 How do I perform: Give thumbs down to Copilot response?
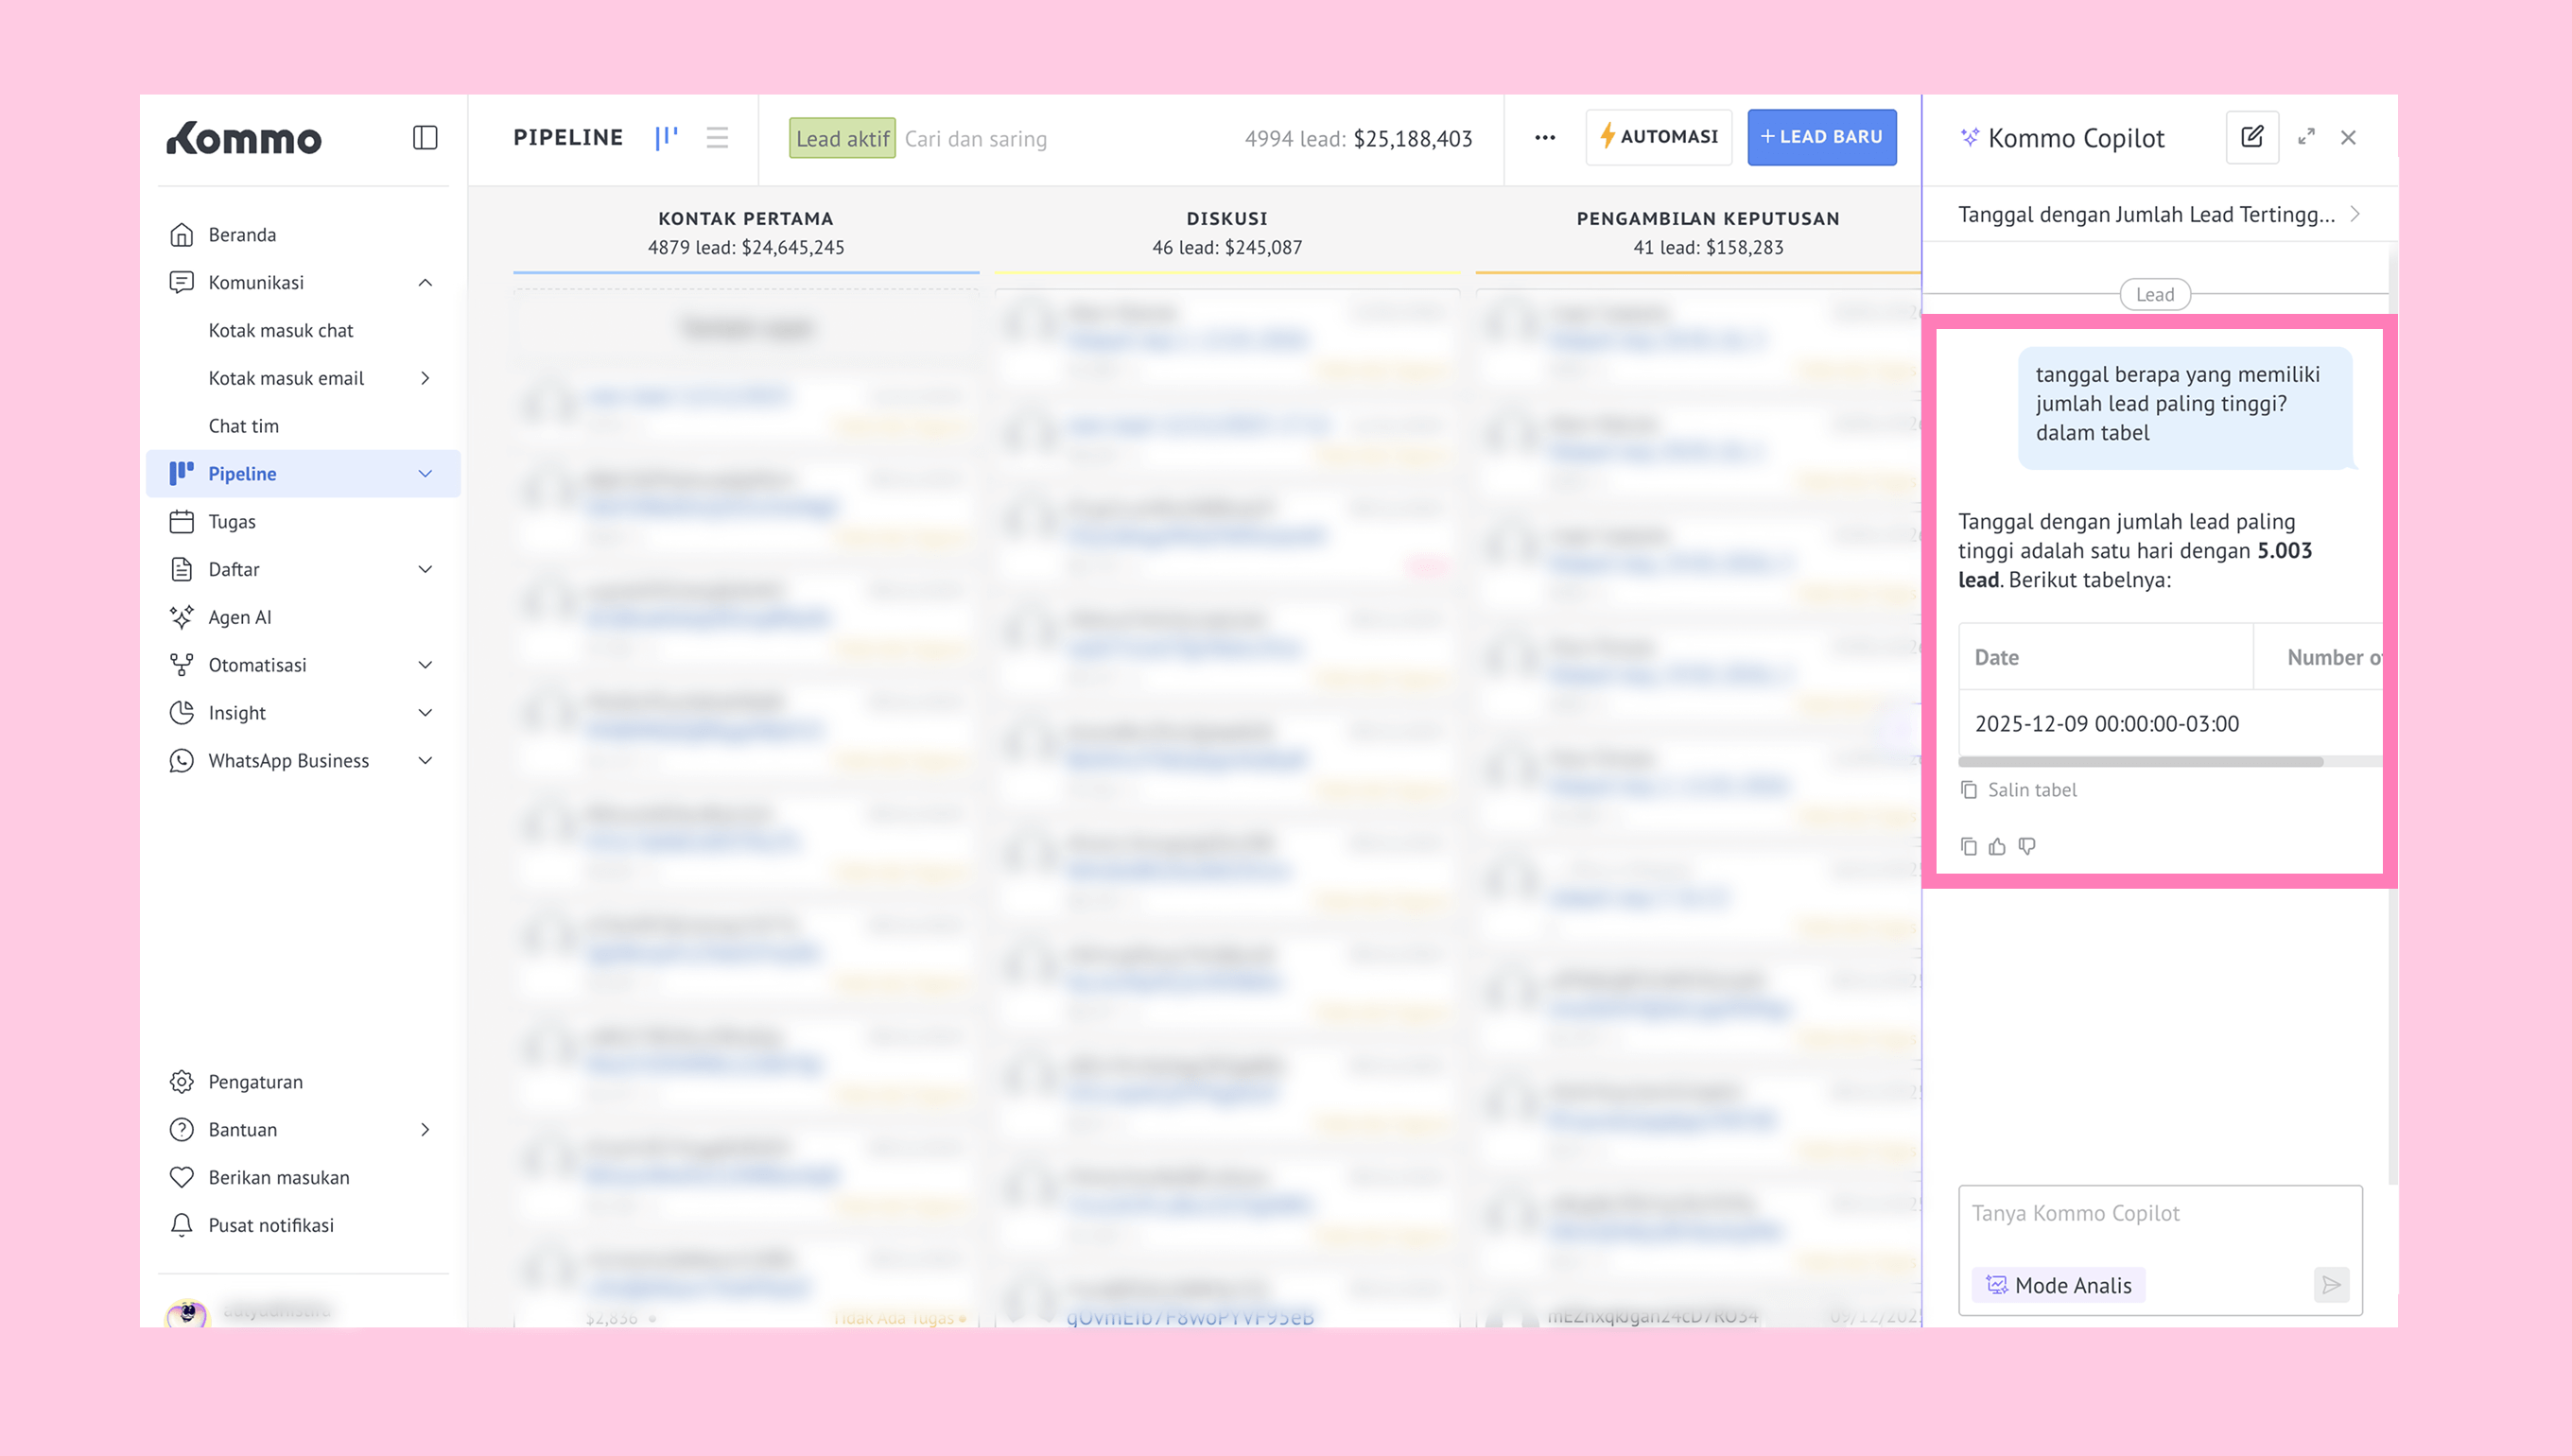2027,847
